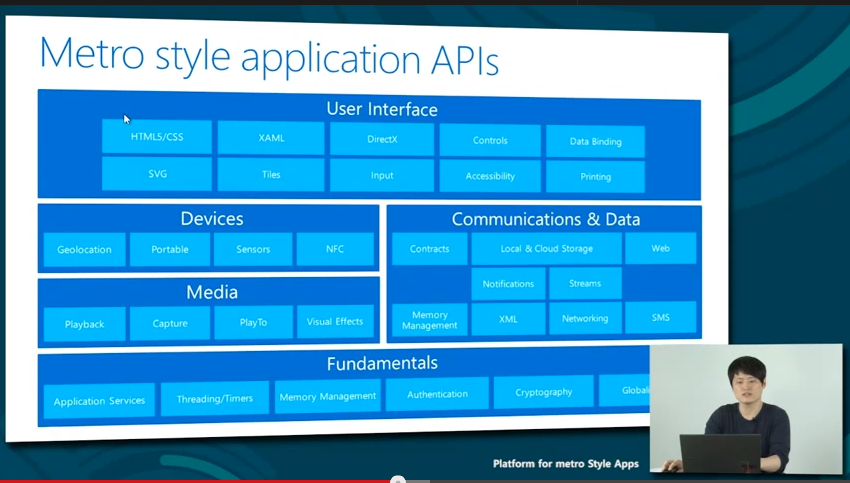Click the HTML5/CSS tile

[157, 137]
